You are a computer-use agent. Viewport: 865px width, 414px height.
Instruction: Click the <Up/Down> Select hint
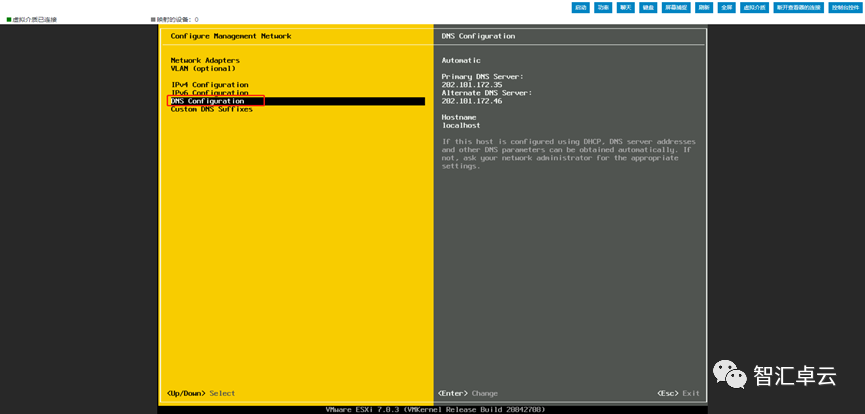tap(201, 394)
